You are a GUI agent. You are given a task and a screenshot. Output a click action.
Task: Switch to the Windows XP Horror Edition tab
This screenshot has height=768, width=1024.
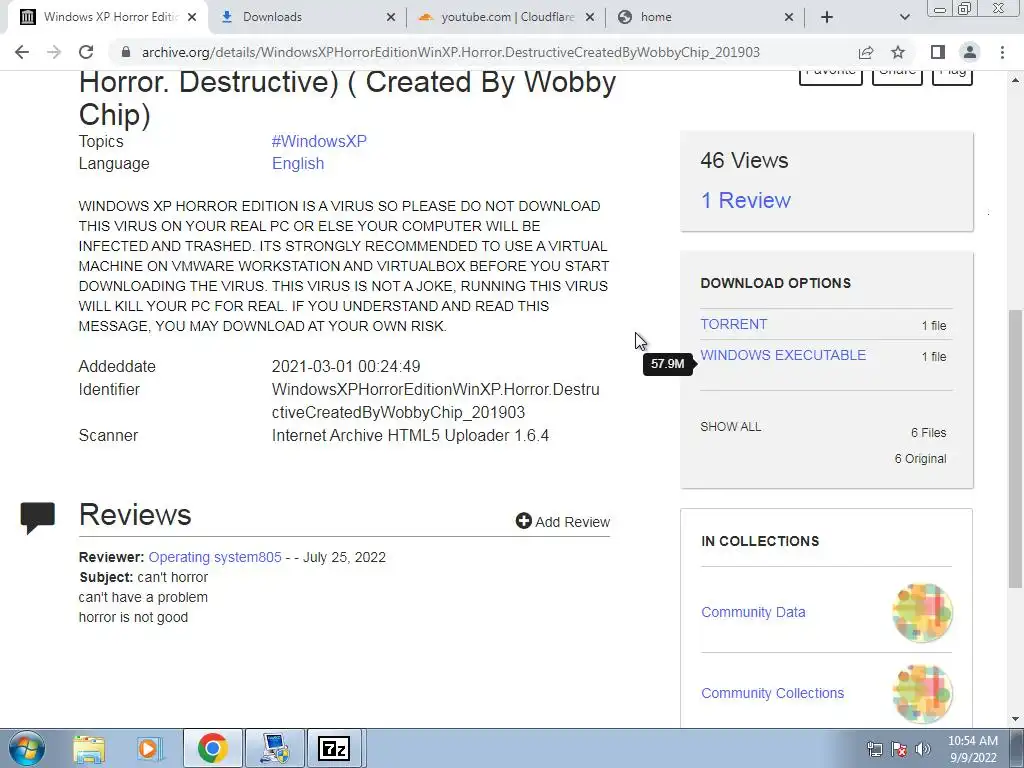tap(109, 17)
